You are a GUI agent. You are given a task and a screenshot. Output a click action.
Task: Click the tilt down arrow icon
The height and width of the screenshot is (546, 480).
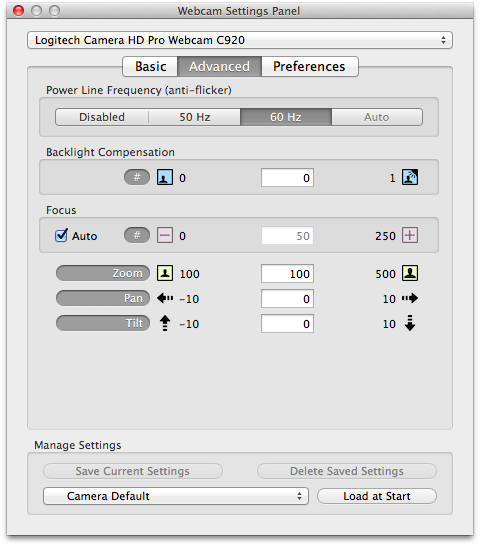click(x=410, y=323)
